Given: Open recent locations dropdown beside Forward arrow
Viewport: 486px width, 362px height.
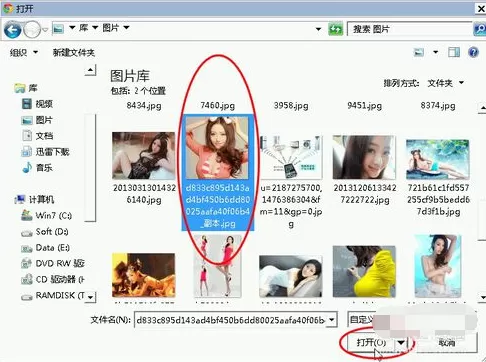Looking at the screenshot, I should [x=46, y=30].
